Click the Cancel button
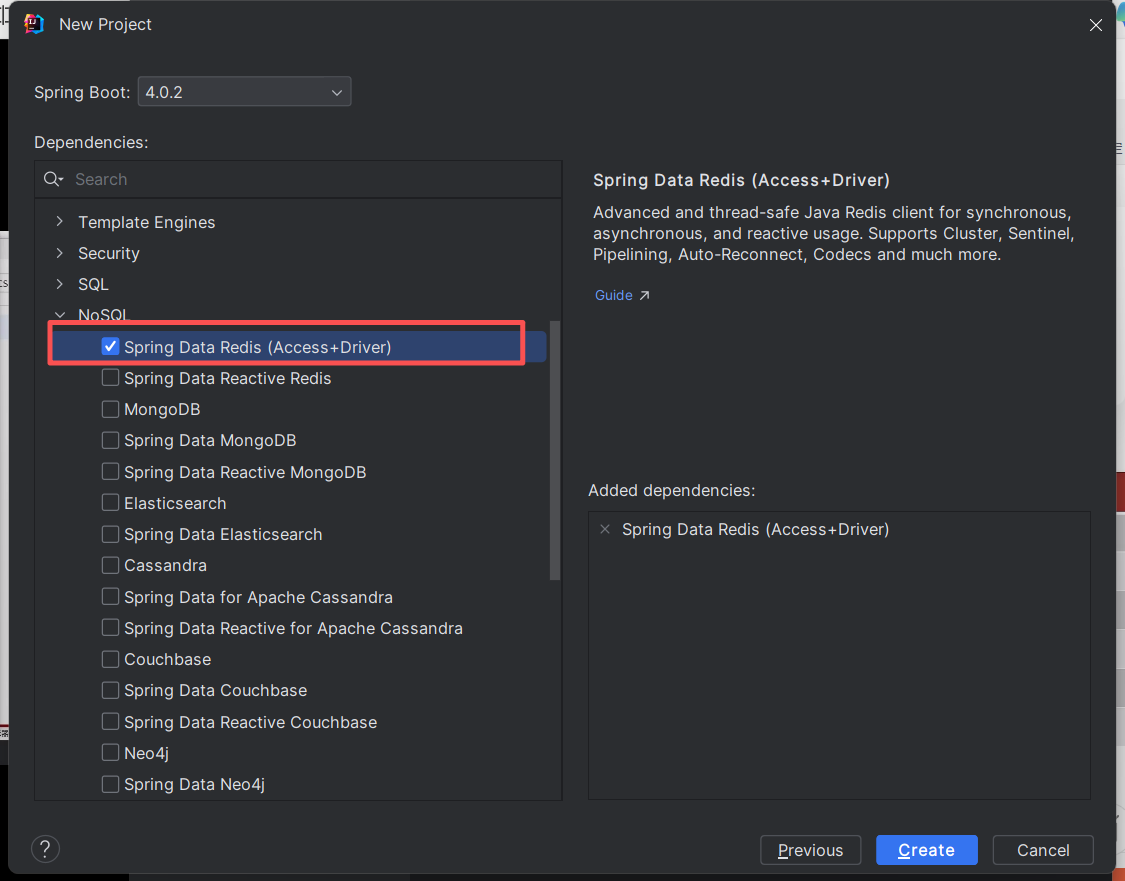 [1043, 850]
